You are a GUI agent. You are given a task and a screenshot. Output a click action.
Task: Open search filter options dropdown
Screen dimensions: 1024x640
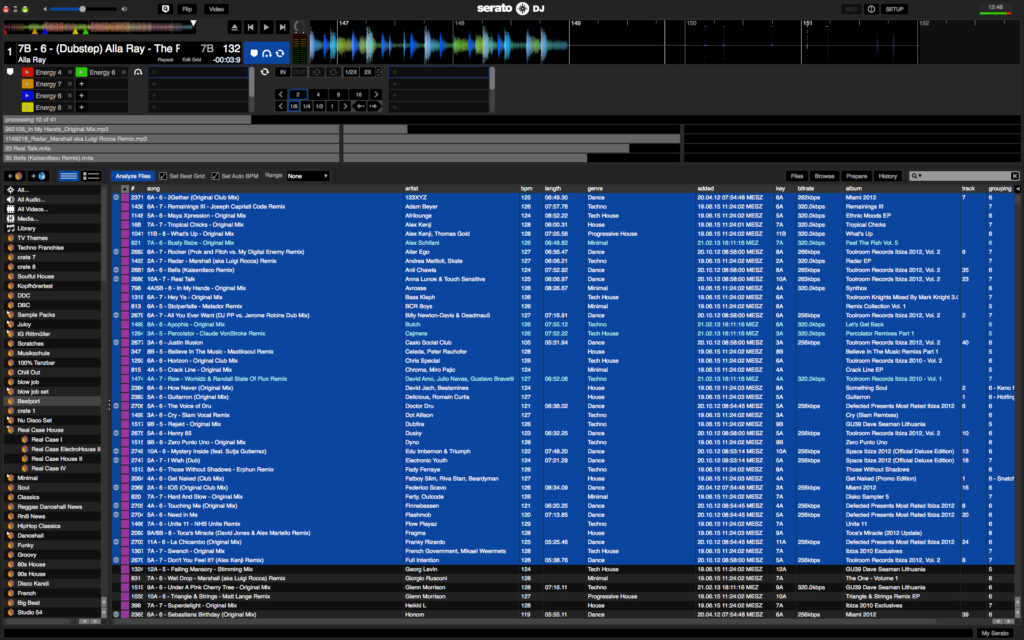click(916, 176)
